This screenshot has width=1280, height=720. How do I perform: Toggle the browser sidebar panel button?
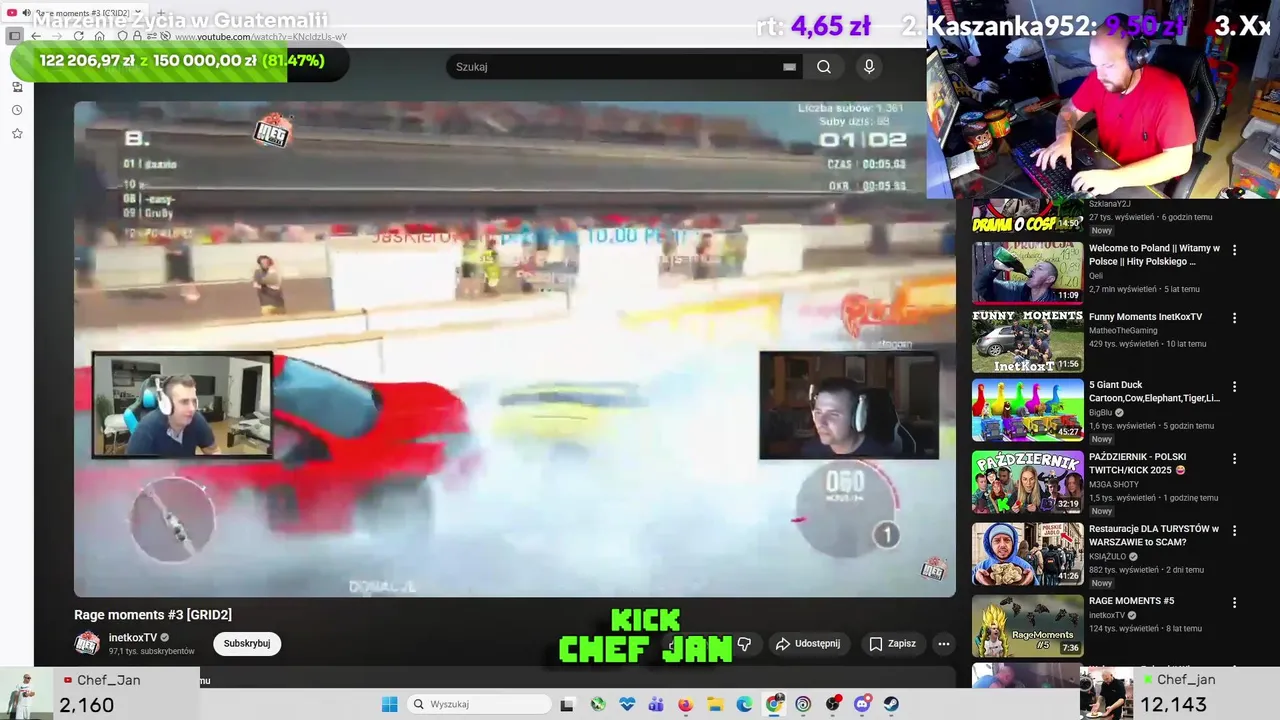14,36
